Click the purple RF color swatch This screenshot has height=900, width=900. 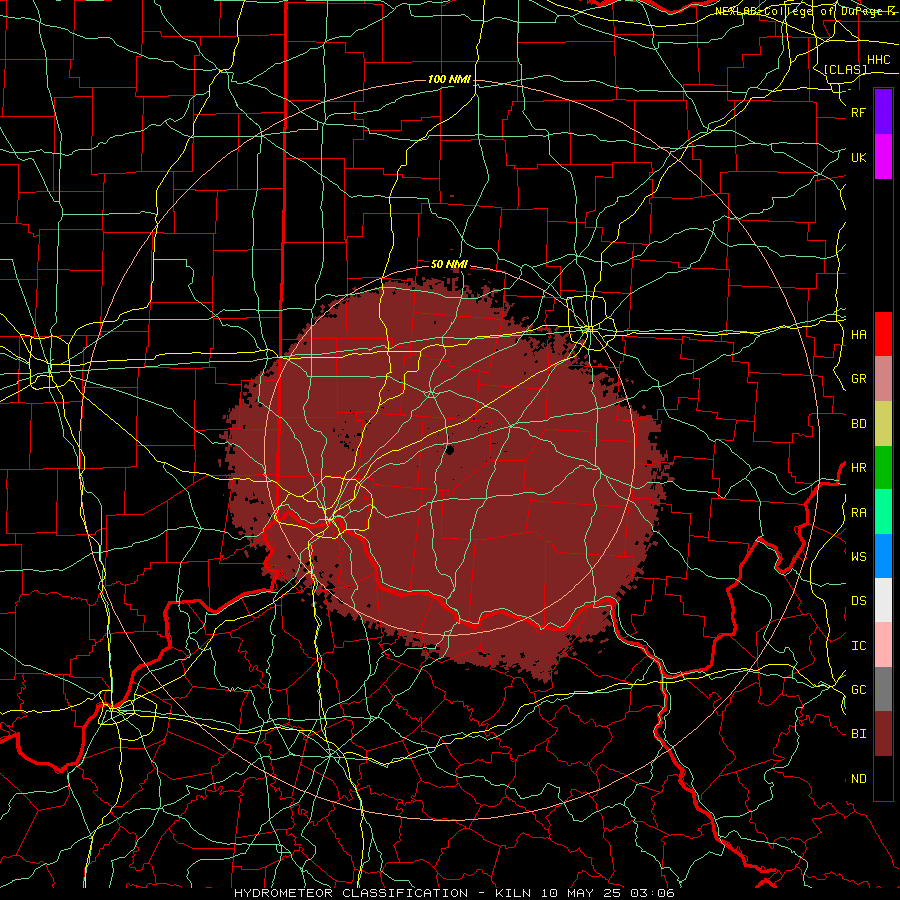tap(883, 112)
